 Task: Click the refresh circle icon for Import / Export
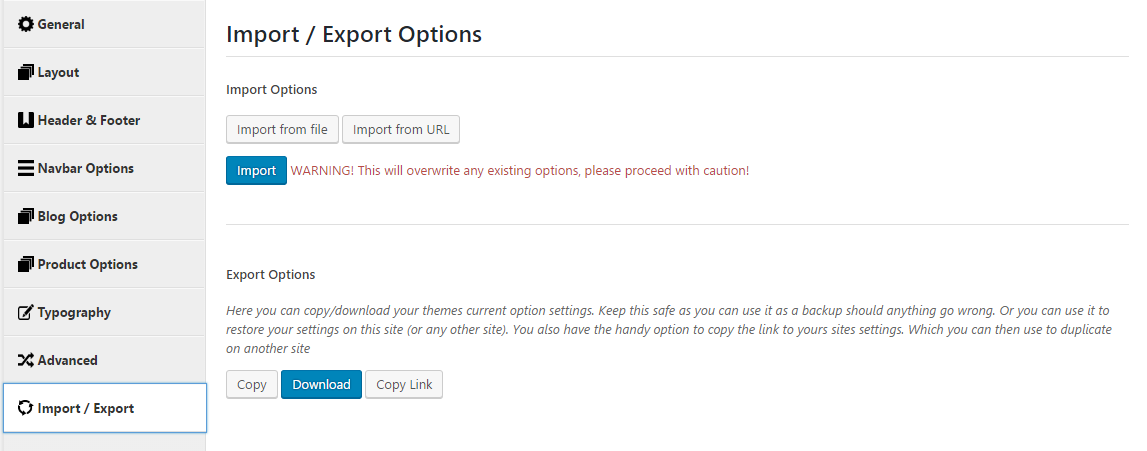[26, 408]
